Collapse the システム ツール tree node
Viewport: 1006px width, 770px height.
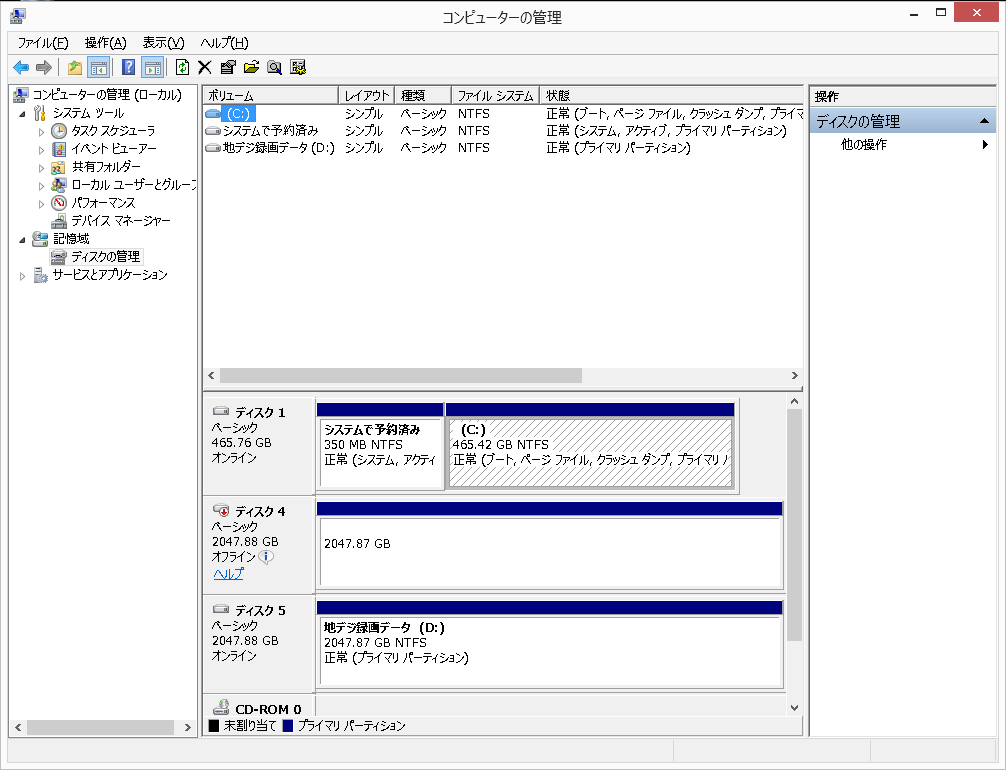pyautogui.click(x=23, y=114)
